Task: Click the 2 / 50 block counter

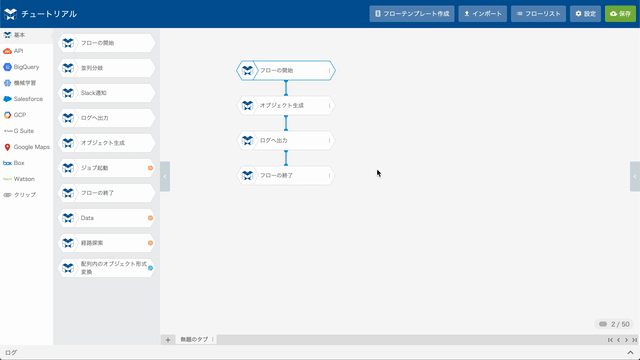Action: (614, 324)
